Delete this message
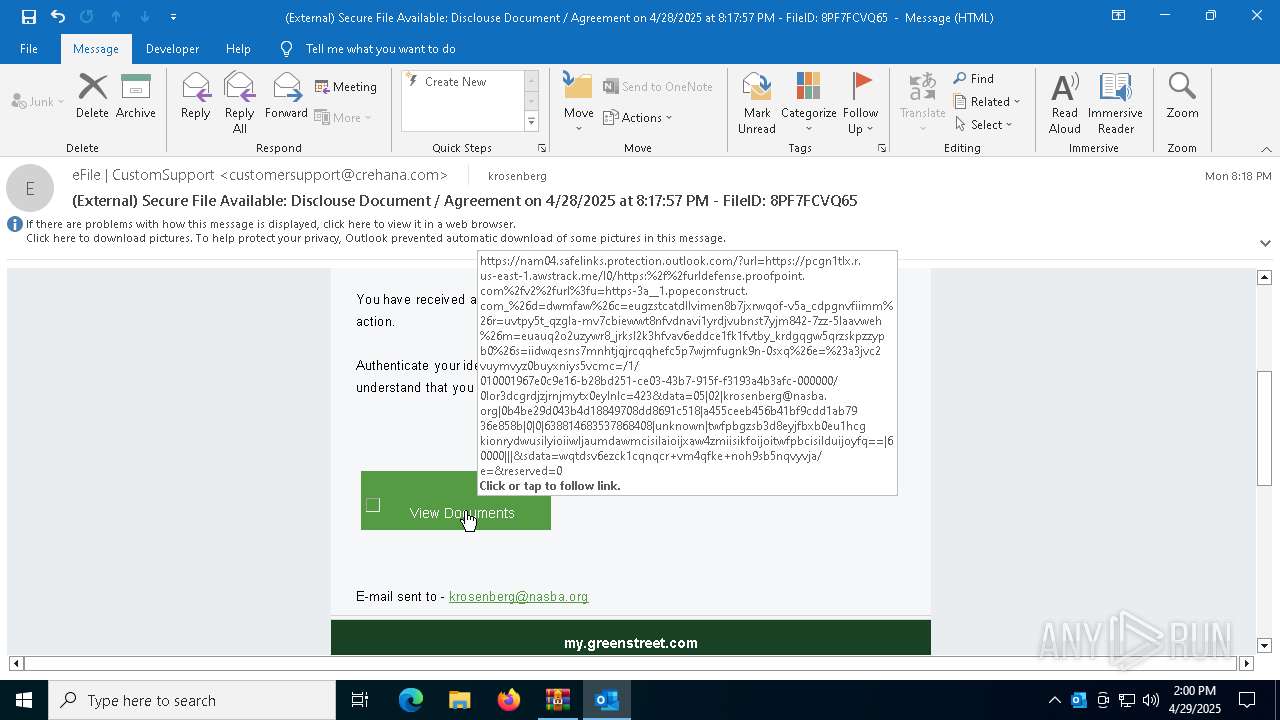This screenshot has height=720, width=1280. click(x=92, y=96)
